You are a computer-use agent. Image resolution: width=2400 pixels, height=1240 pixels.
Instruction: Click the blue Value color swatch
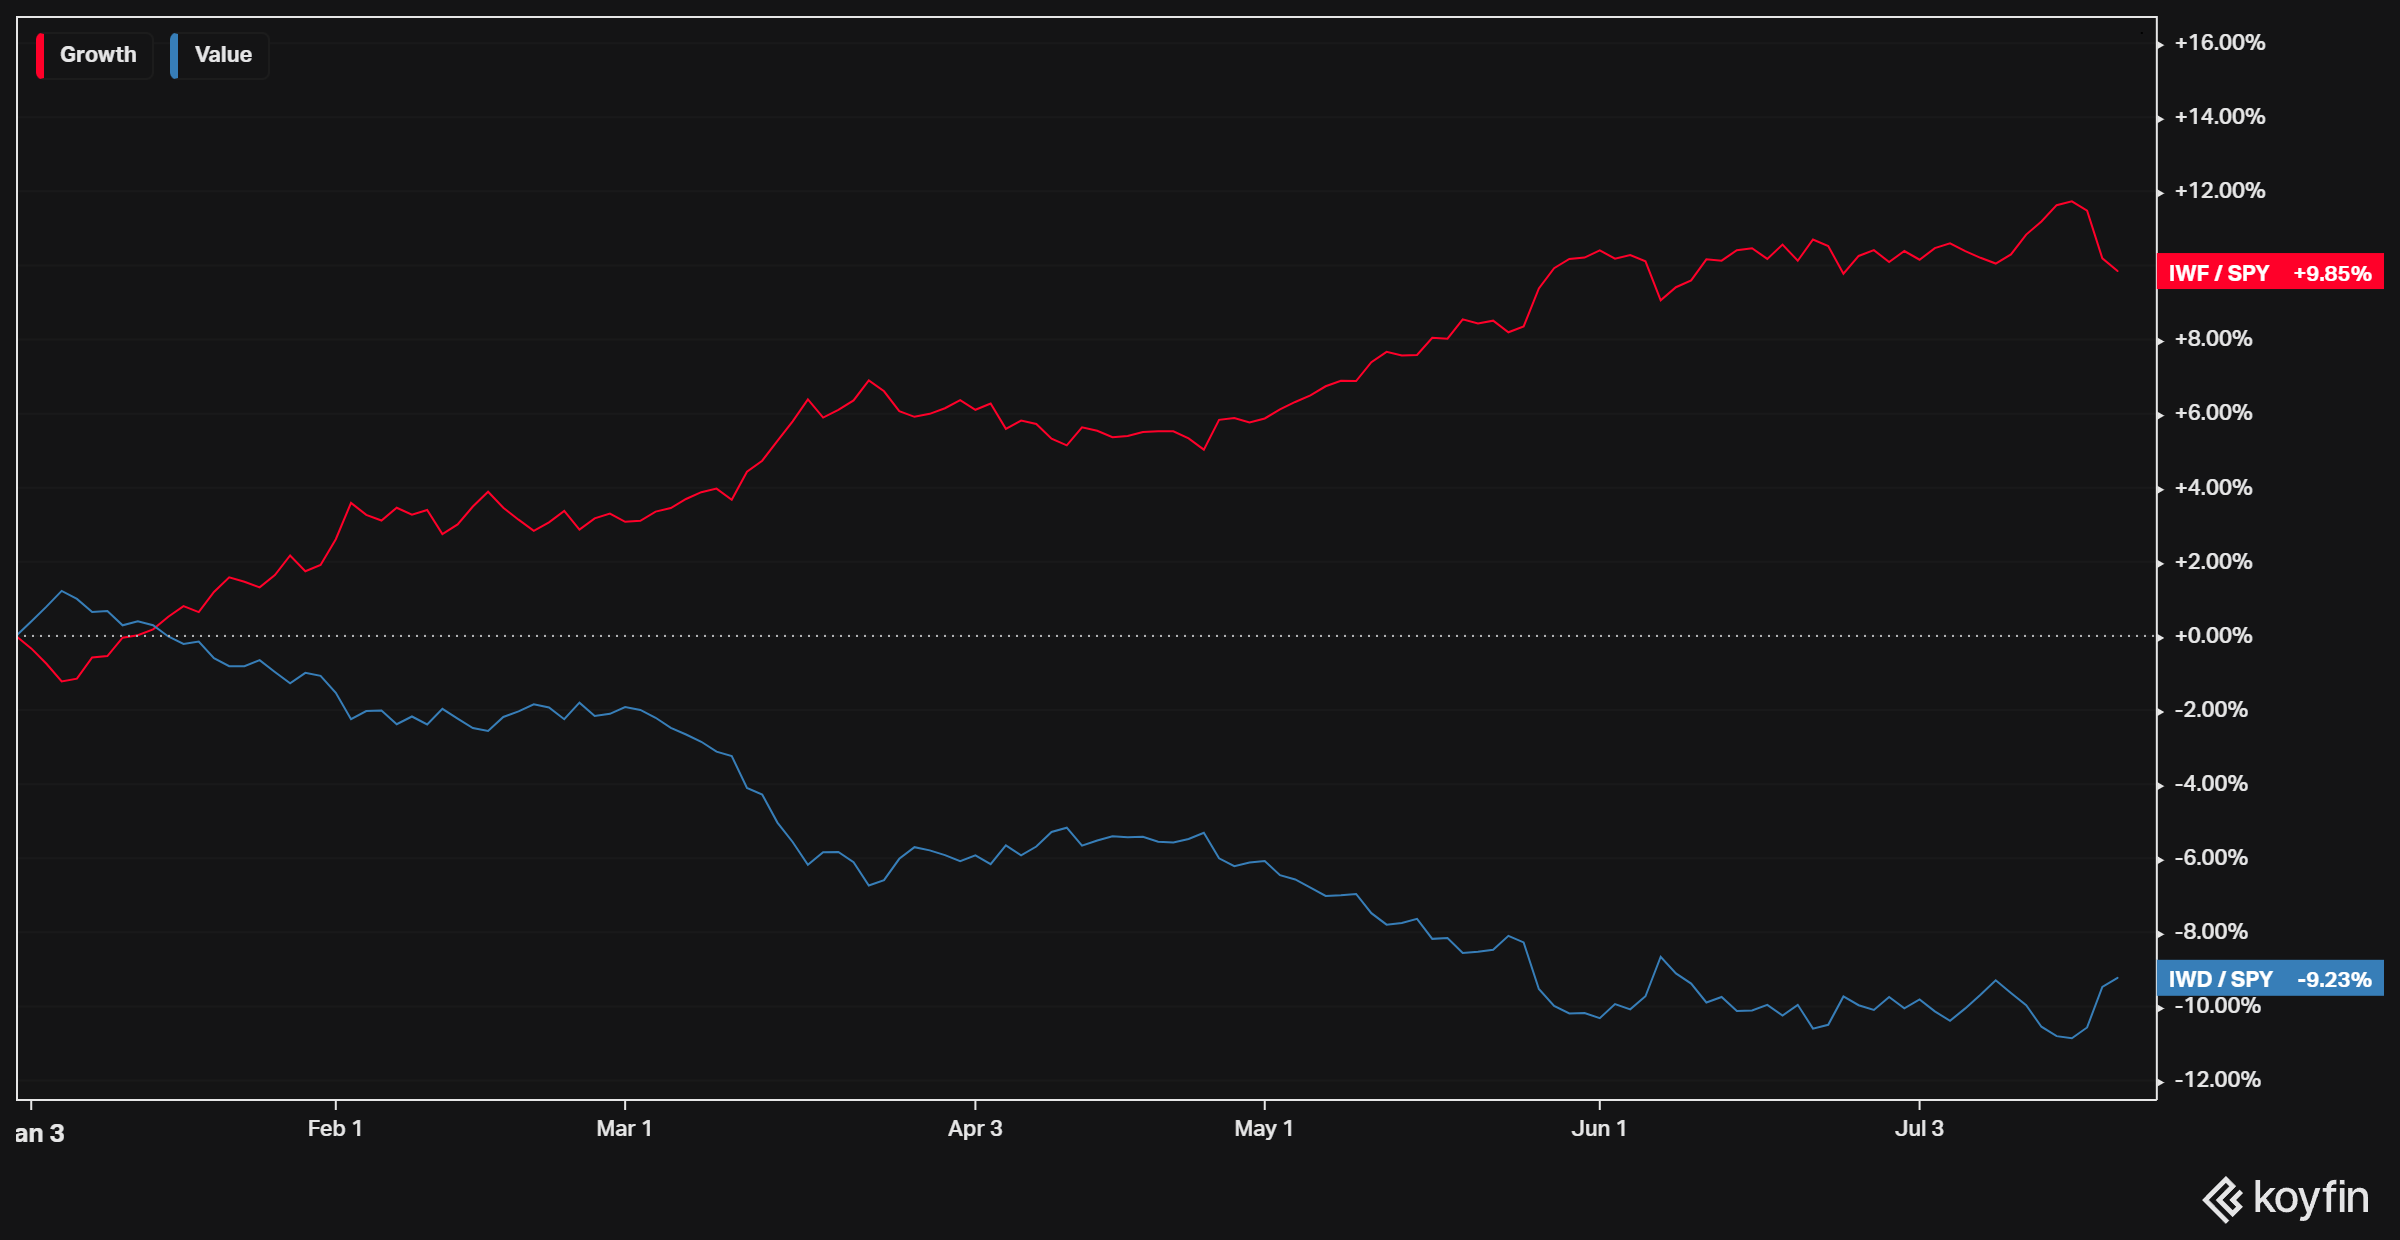174,55
